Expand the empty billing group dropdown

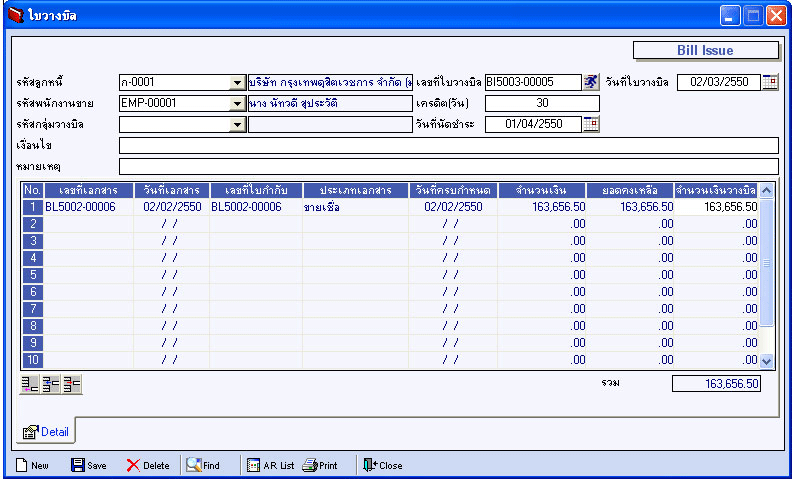tap(237, 125)
